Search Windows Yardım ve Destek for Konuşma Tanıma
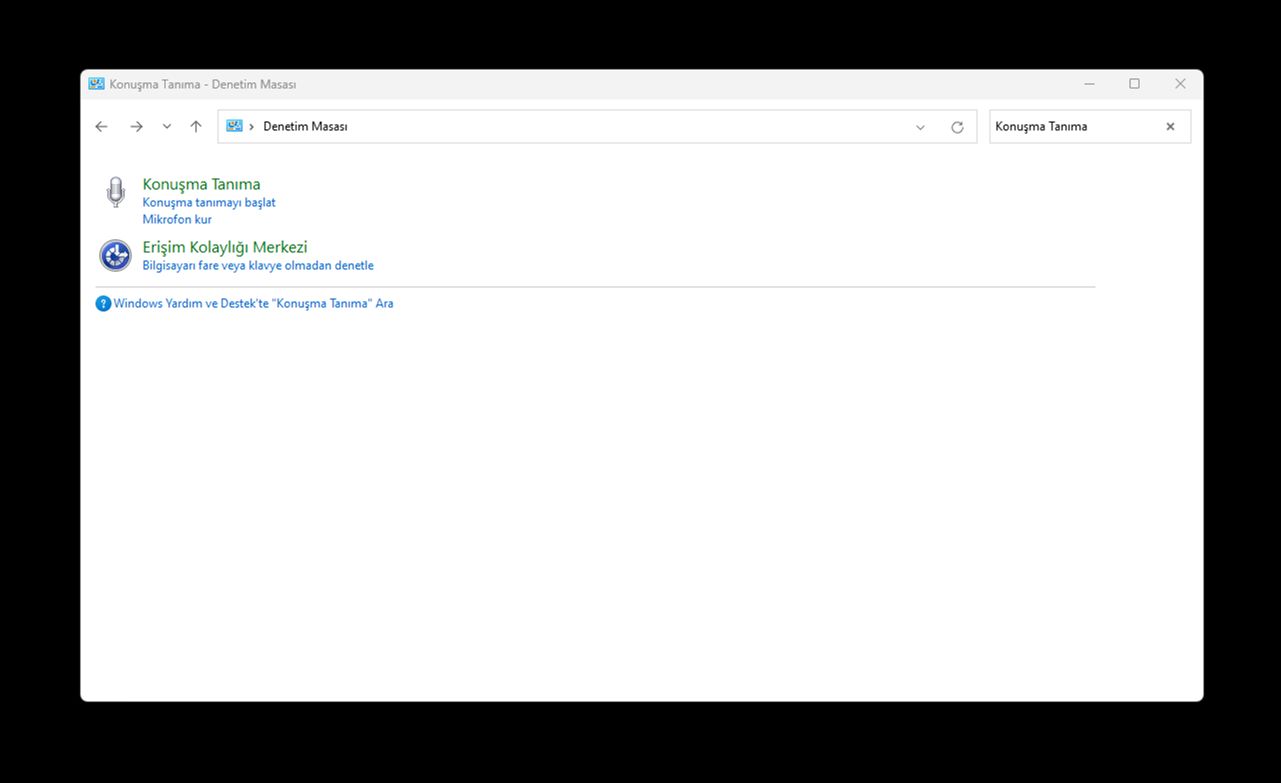This screenshot has width=1281, height=783. 253,304
